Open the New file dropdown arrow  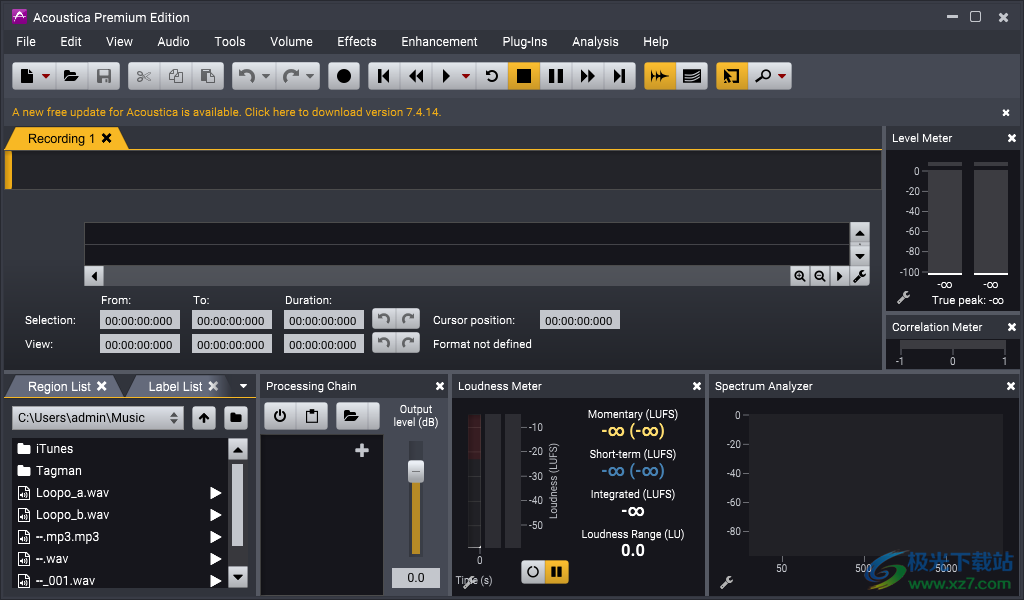coord(46,76)
